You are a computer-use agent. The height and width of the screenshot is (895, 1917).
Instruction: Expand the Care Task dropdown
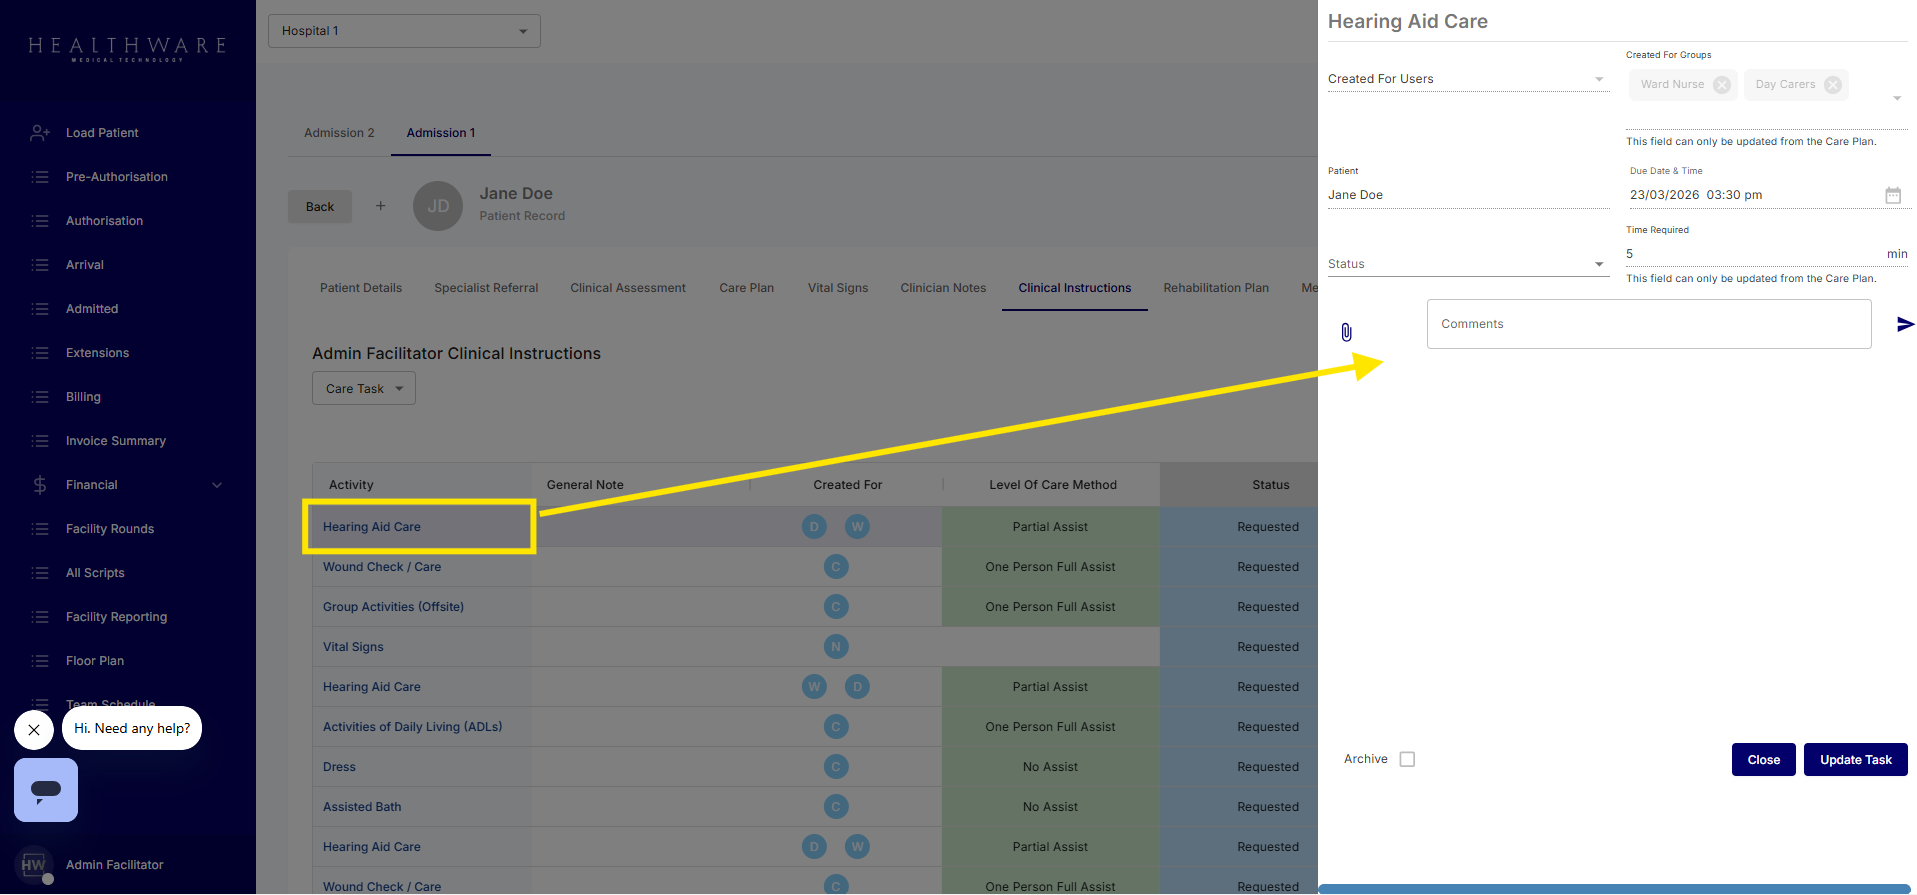pos(363,389)
